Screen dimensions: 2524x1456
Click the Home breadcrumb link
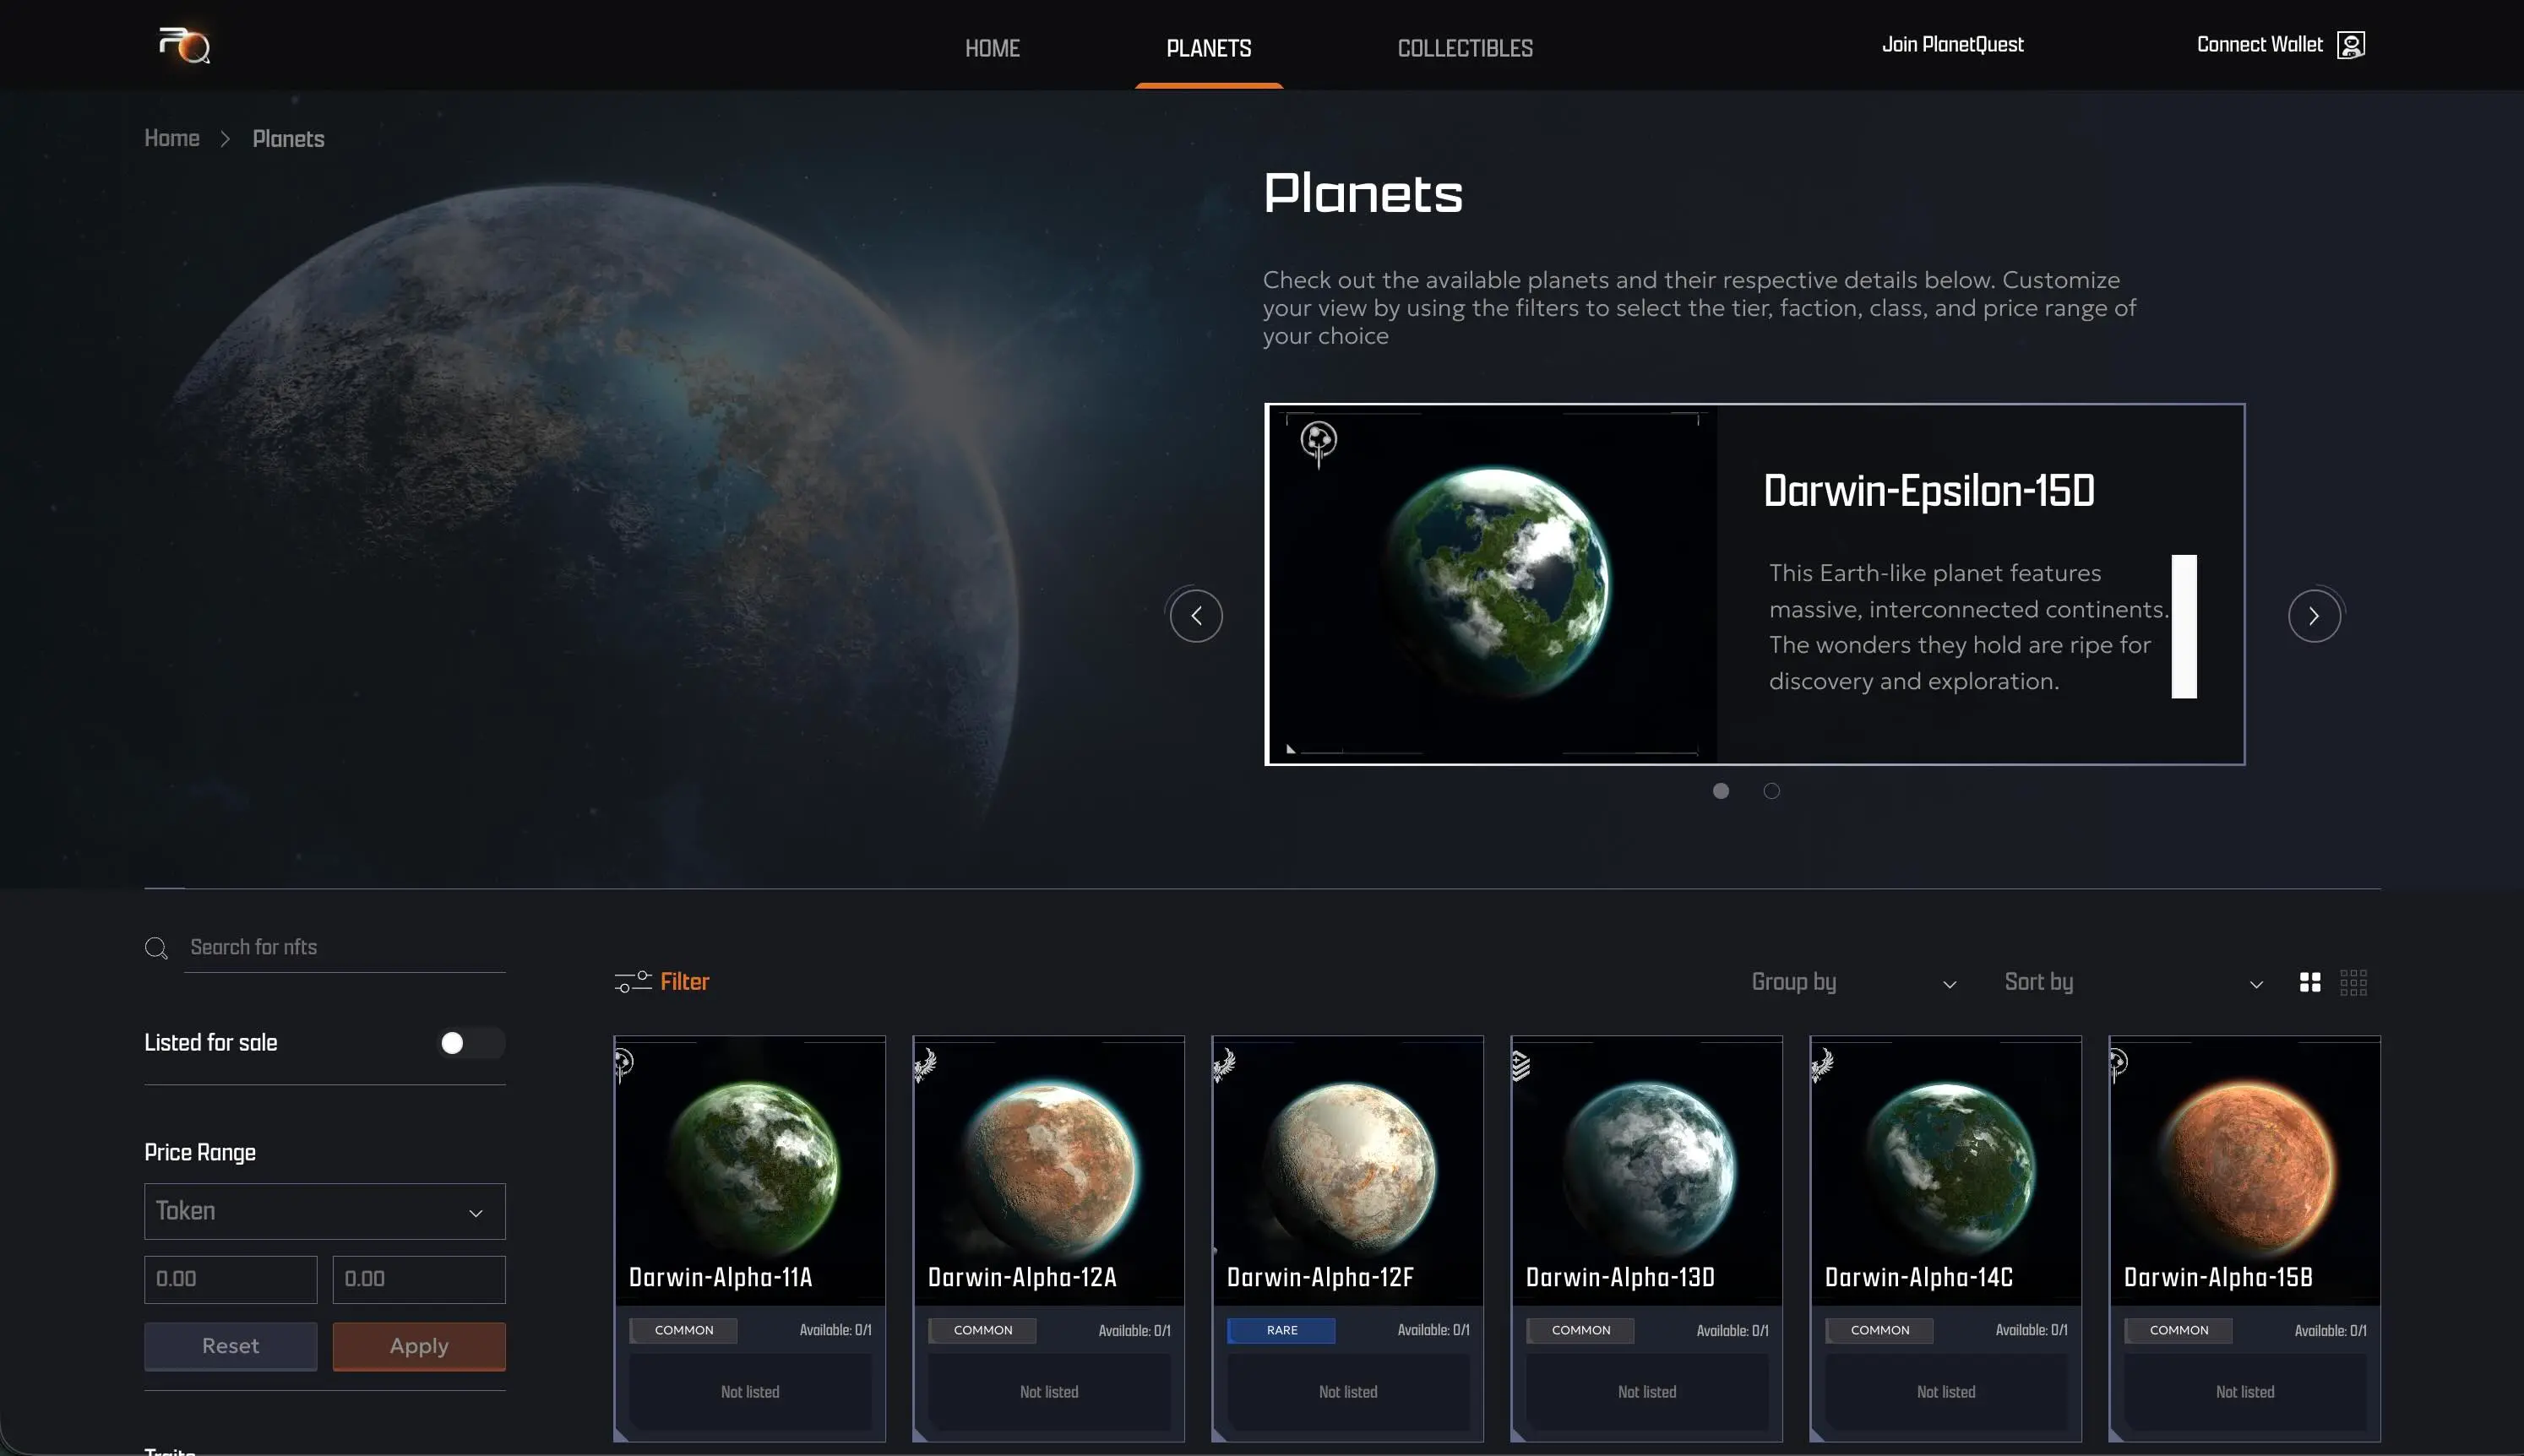[172, 138]
